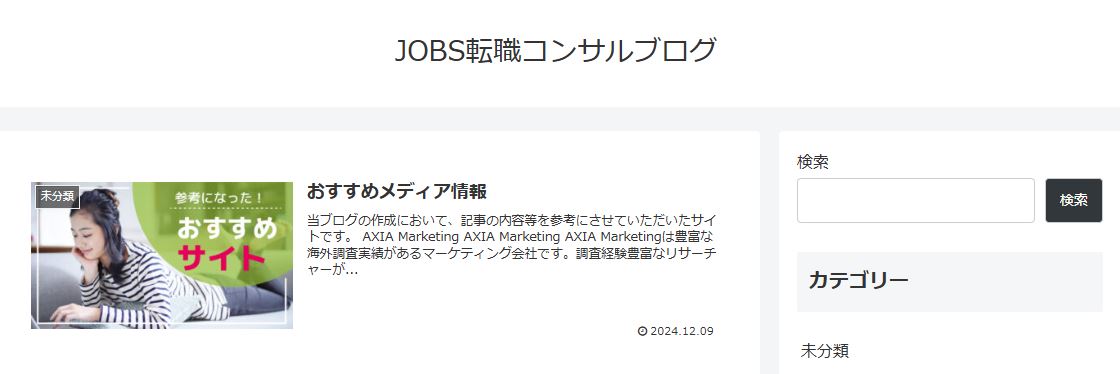
Task: Click the 2024.12.09 post date
Action: tap(681, 331)
